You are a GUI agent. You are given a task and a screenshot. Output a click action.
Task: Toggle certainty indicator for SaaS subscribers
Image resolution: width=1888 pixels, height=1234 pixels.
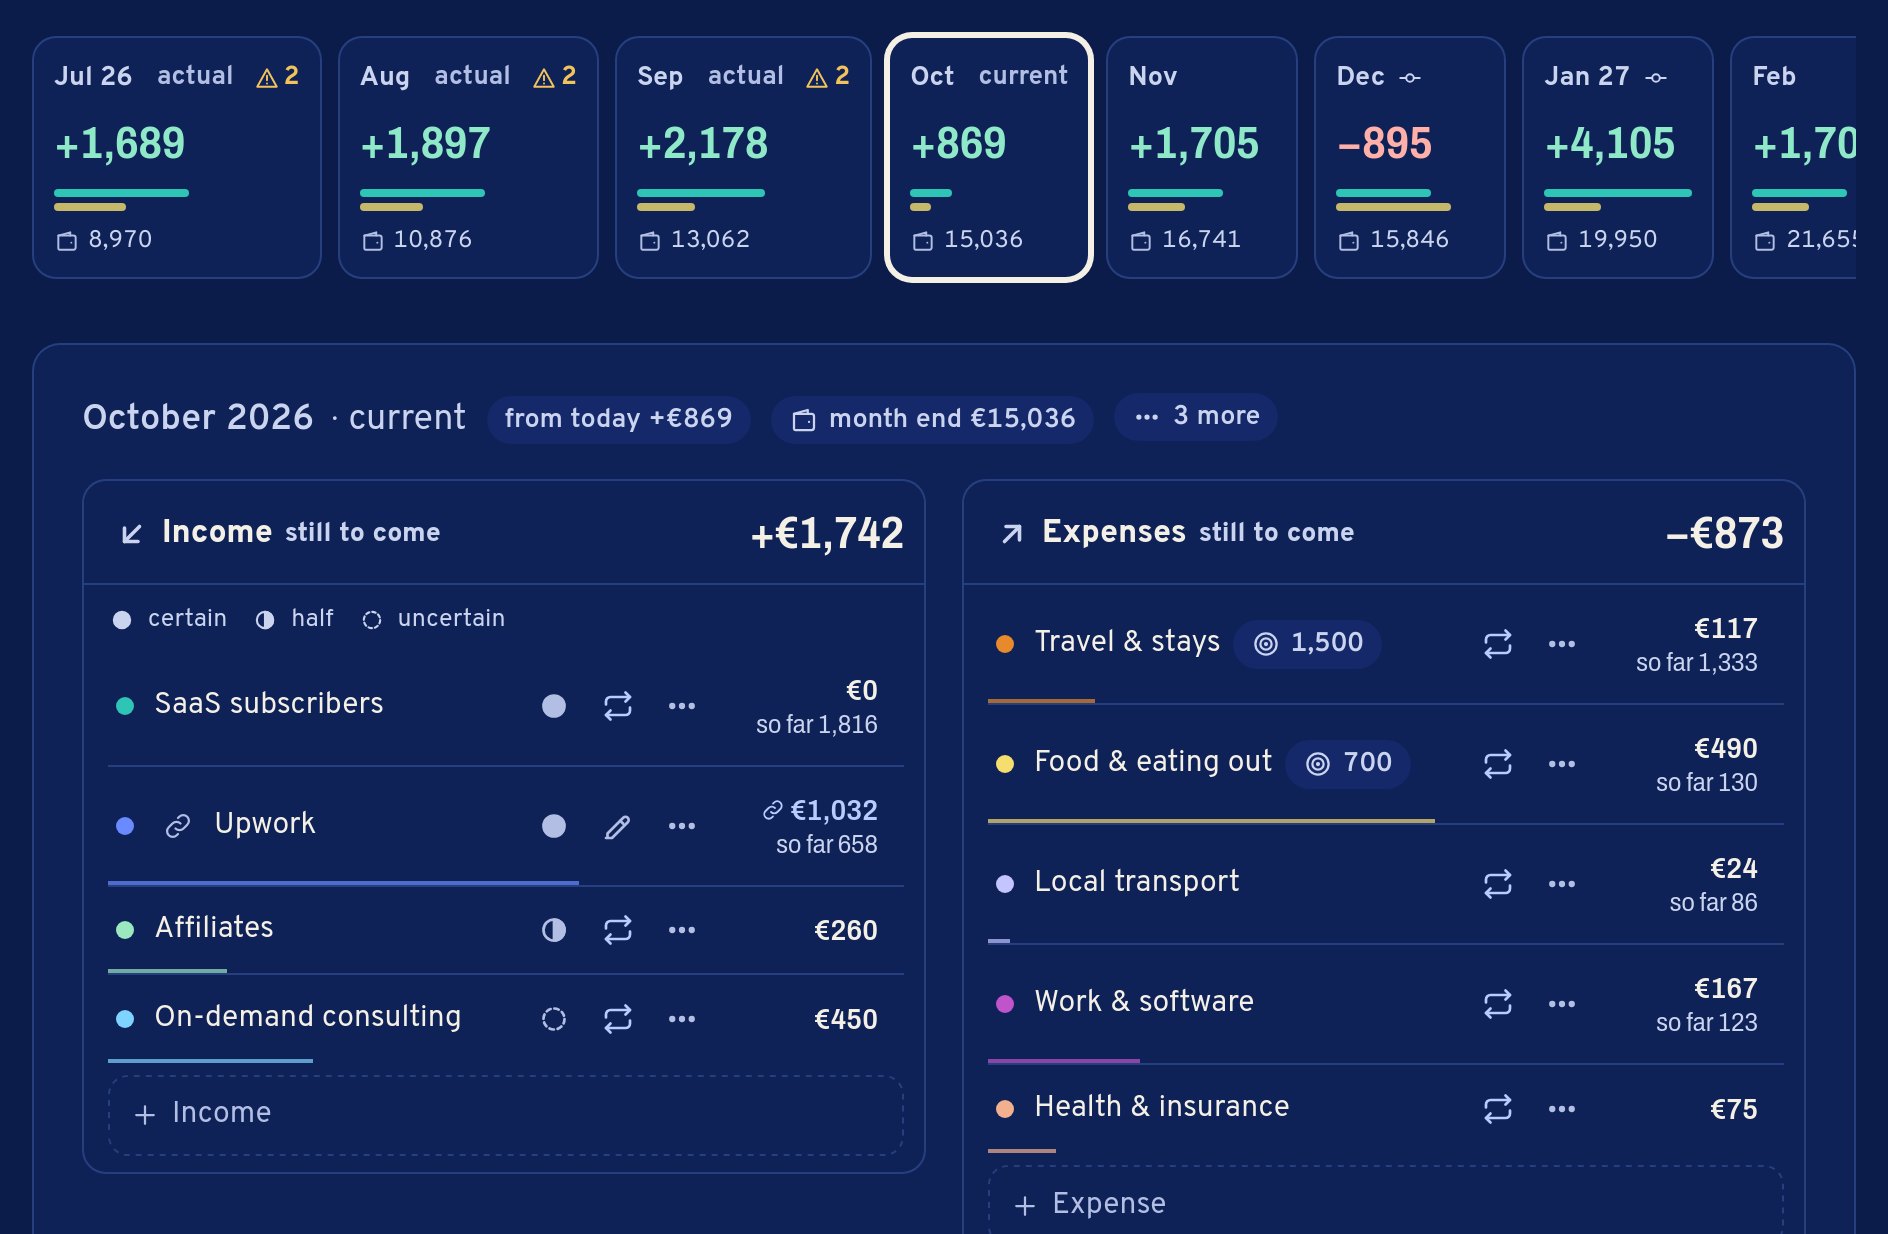[554, 706]
